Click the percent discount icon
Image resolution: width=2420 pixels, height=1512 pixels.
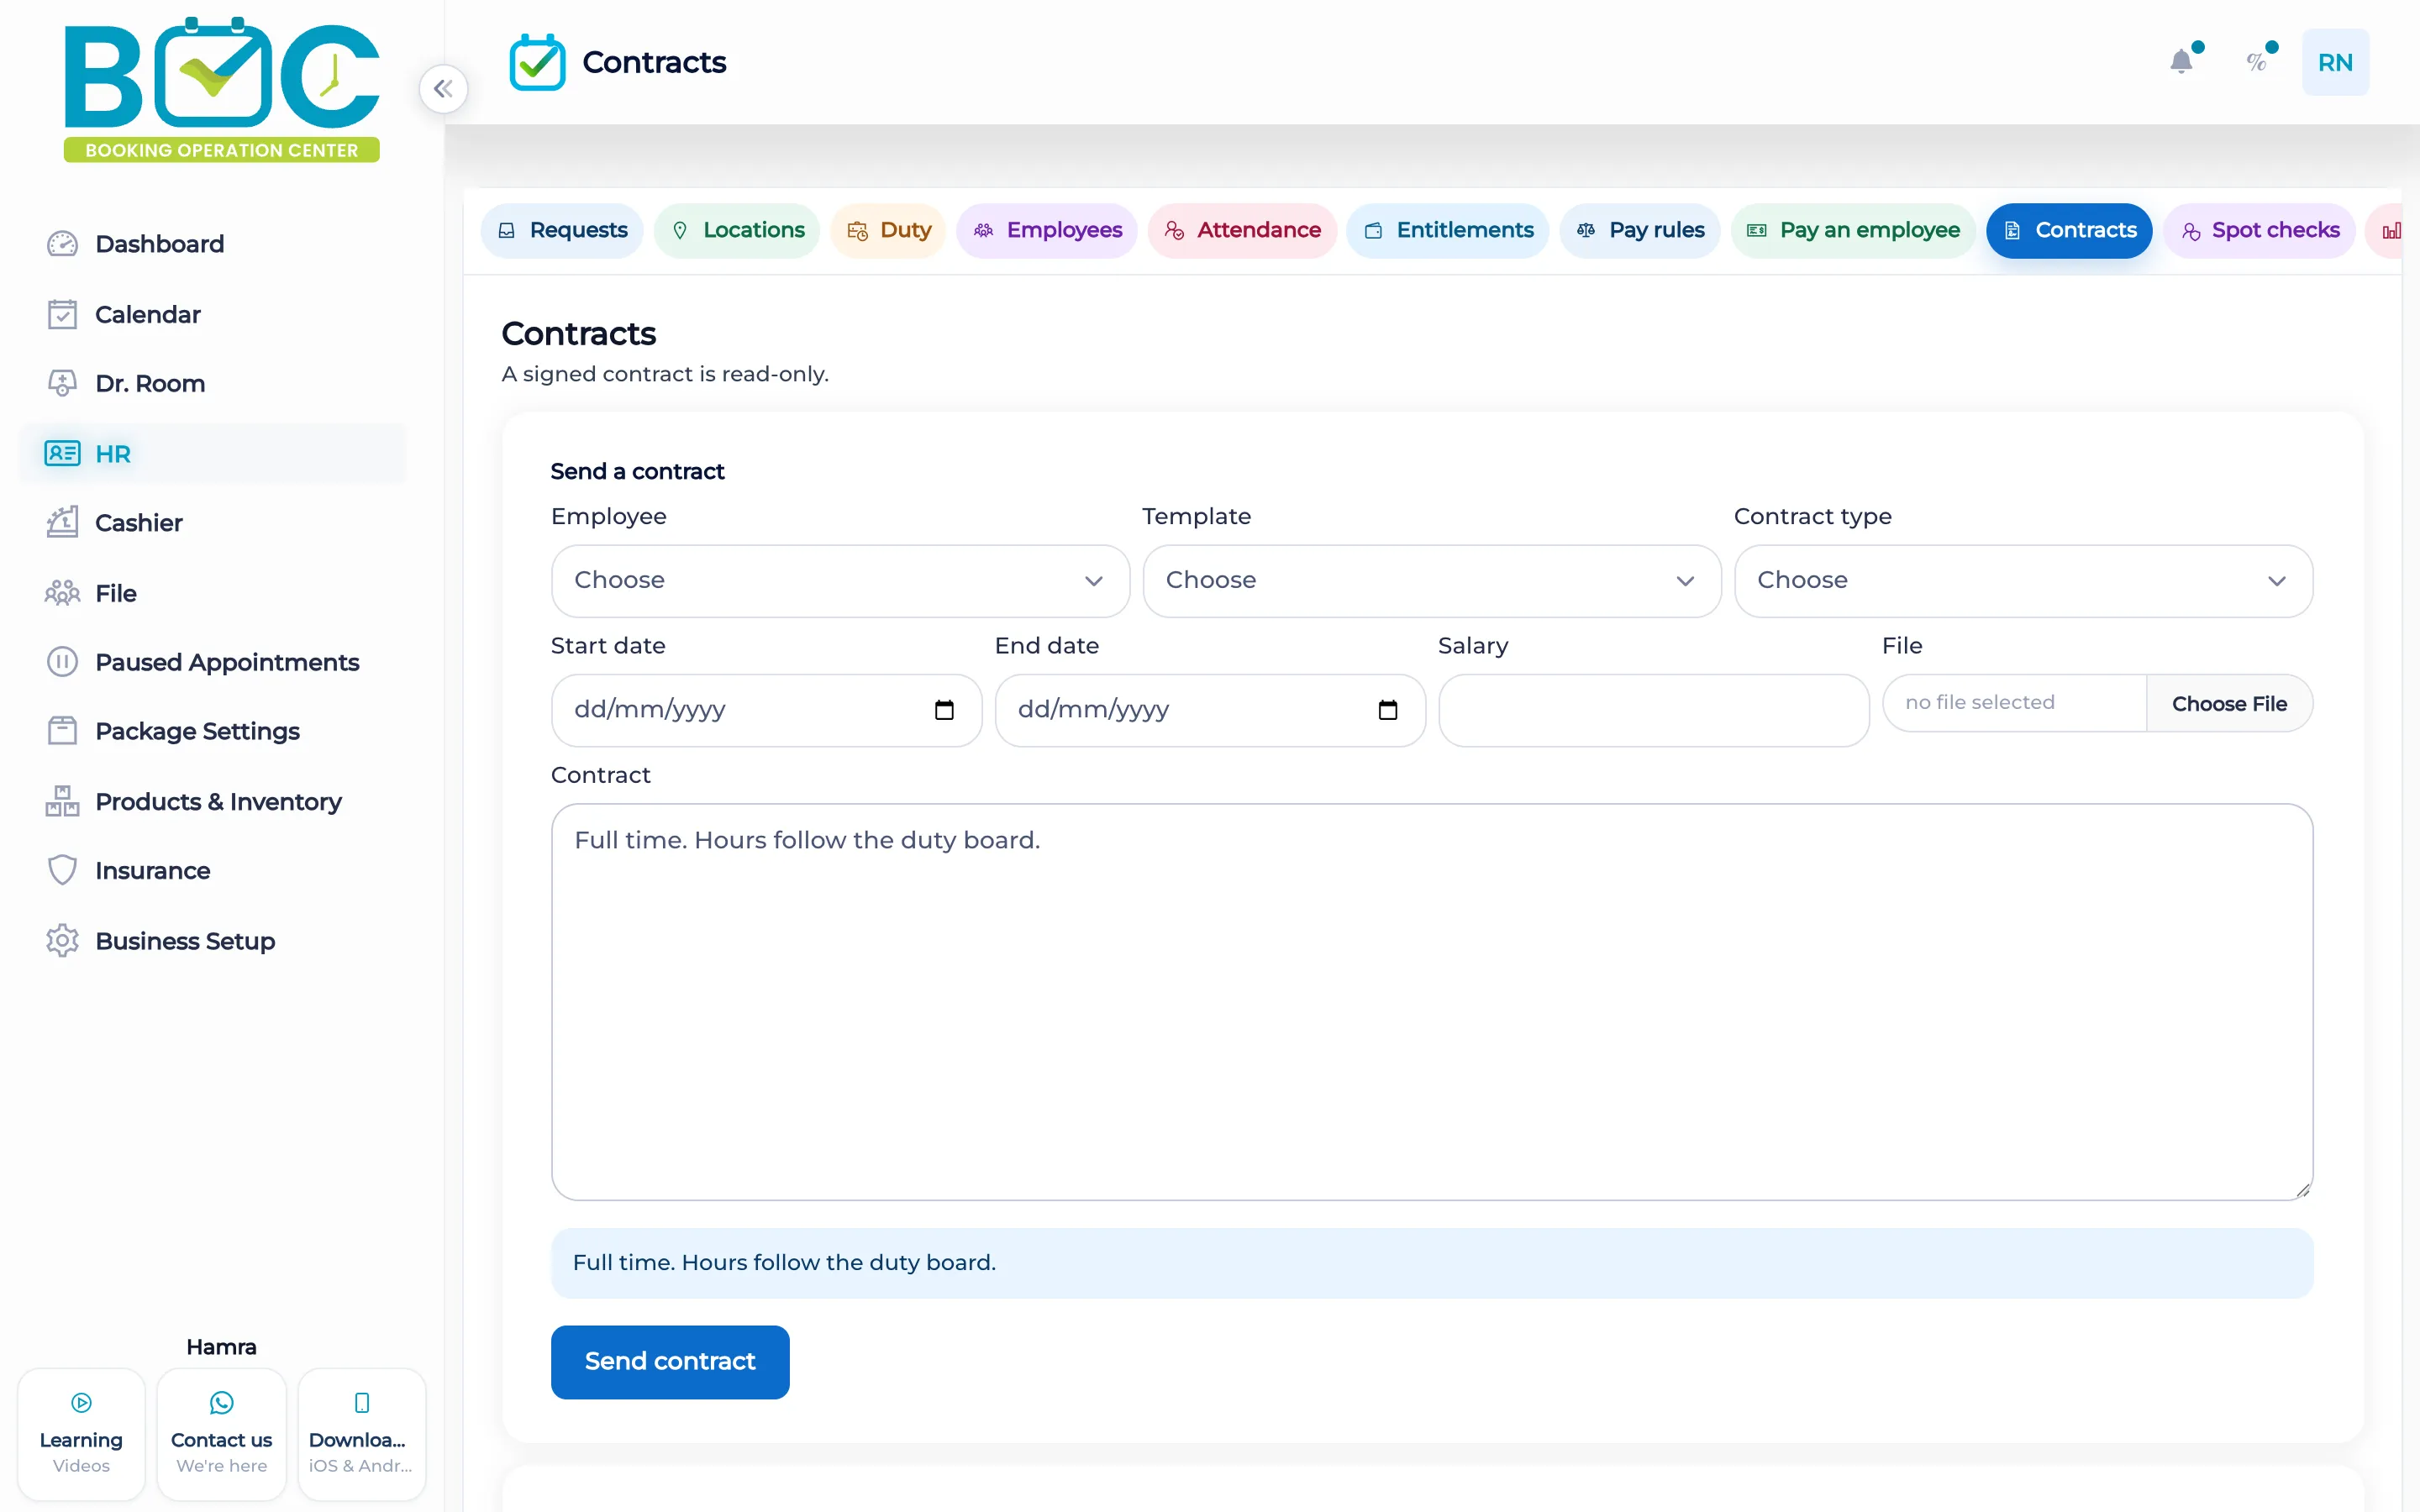coord(2257,62)
